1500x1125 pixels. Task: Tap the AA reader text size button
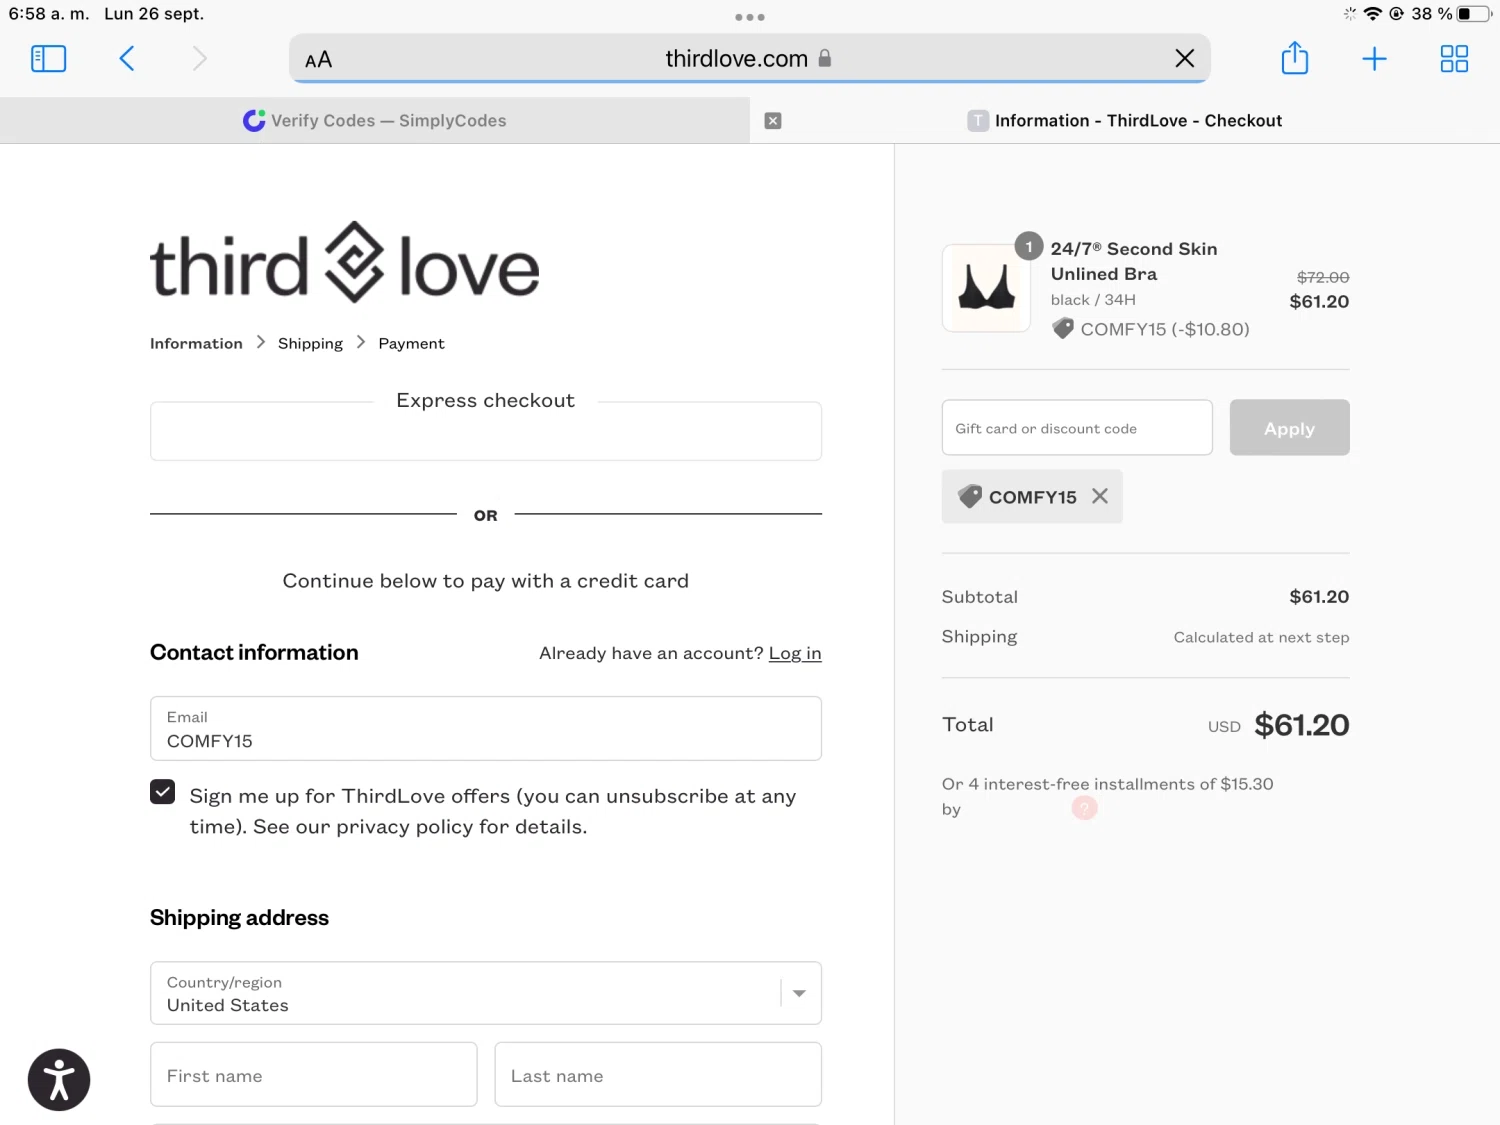click(318, 60)
